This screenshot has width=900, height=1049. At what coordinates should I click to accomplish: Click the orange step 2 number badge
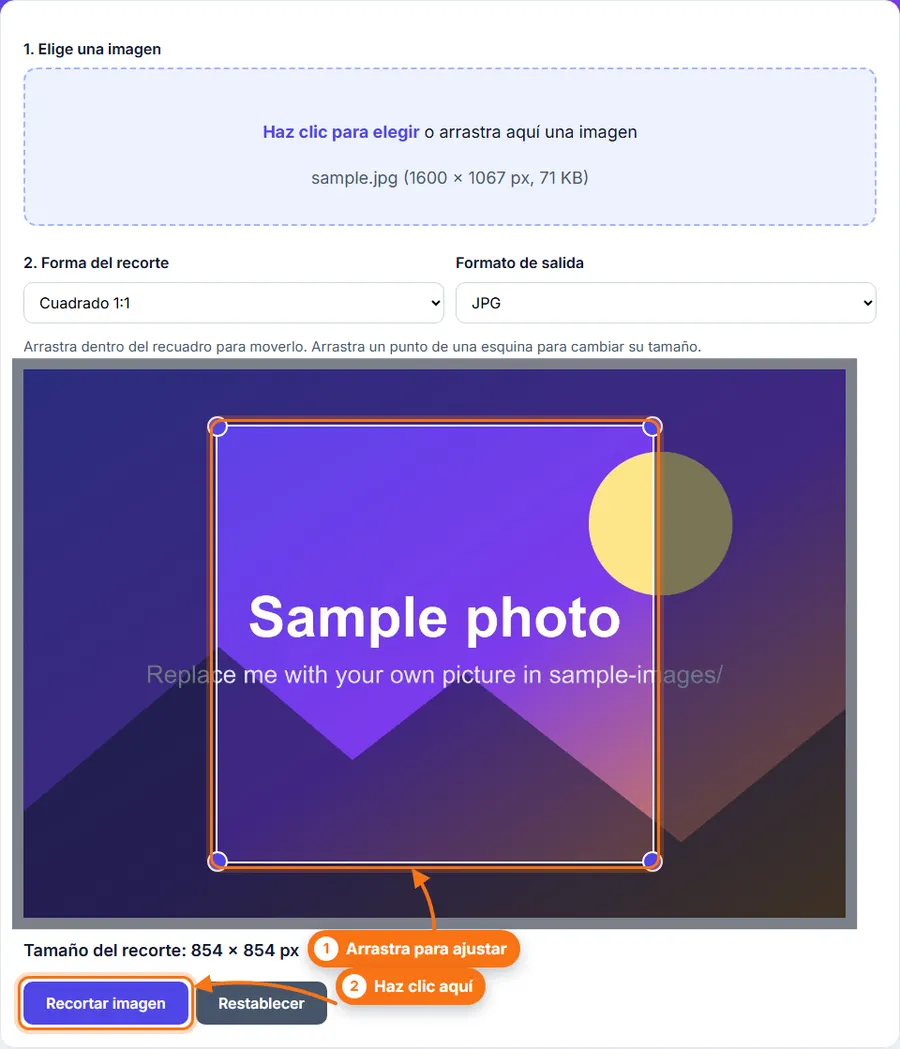coord(354,986)
